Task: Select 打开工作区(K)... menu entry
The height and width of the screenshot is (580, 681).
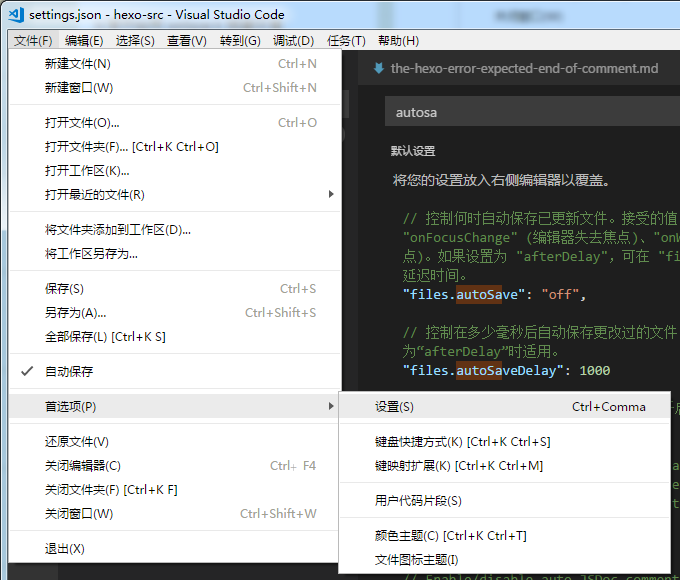Action: [x=175, y=171]
